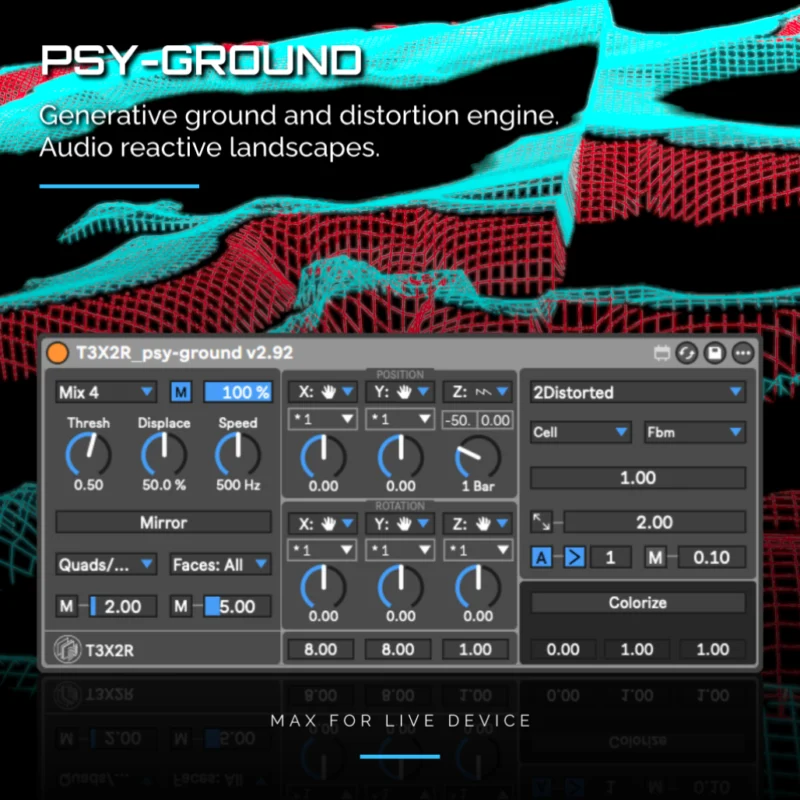This screenshot has height=800, width=800.
Task: Open the Rotation Y *1 multiplier menu
Action: pyautogui.click(x=399, y=550)
